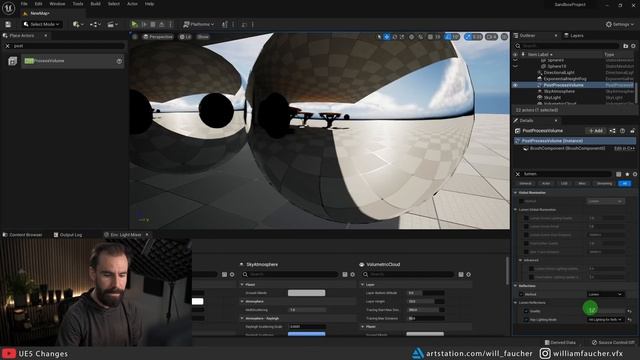Open the Perspective view mode dropdown
640x360 pixels.
pos(158,37)
